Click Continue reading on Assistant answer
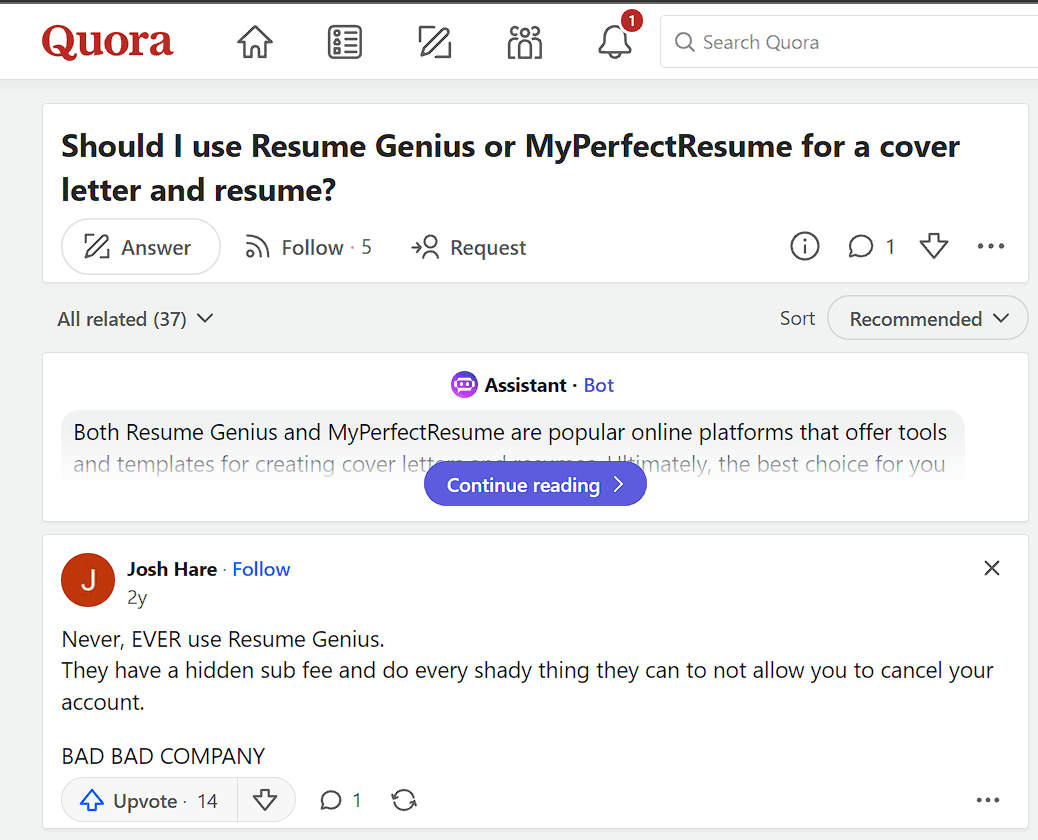Viewport: 1038px width, 840px height. [535, 485]
